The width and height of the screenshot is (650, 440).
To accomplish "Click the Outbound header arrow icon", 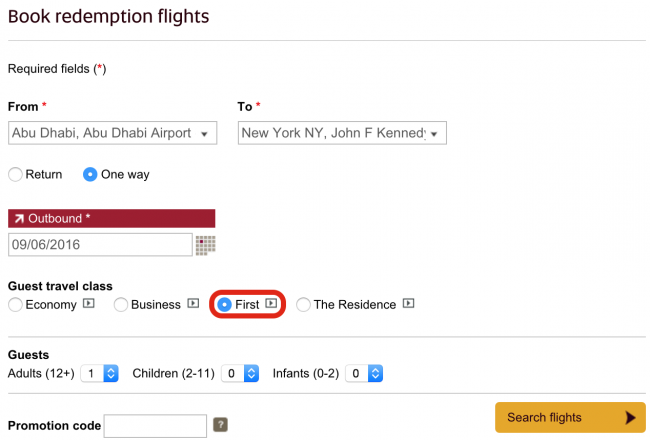I will pyautogui.click(x=19, y=219).
